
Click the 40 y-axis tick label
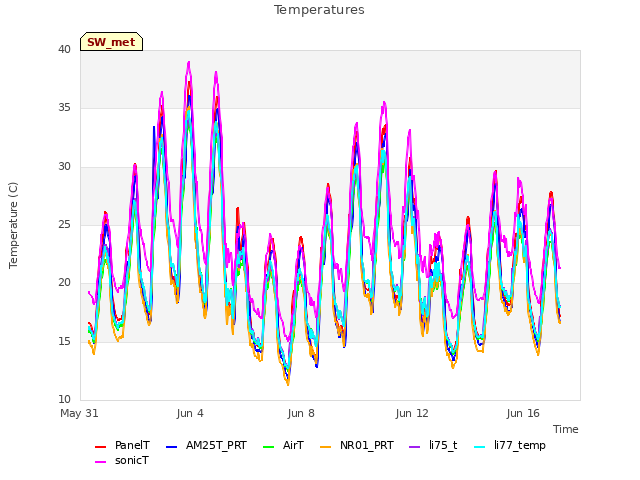click(x=64, y=50)
